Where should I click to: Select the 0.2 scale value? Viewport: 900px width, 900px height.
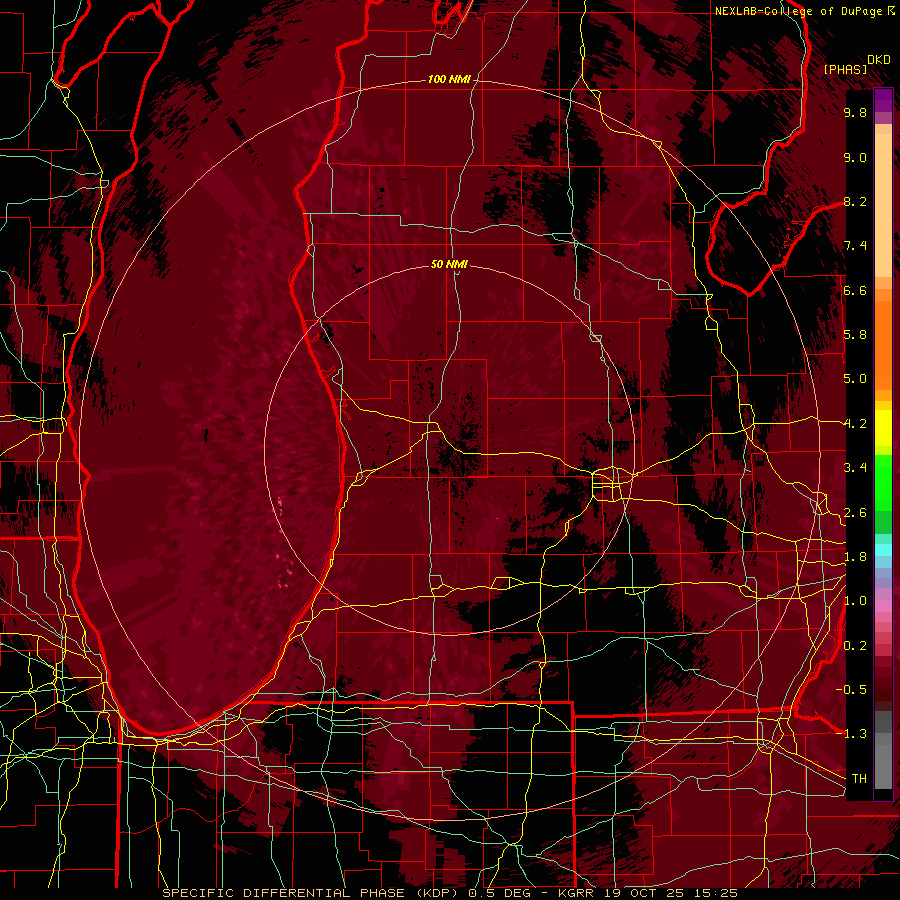(855, 646)
